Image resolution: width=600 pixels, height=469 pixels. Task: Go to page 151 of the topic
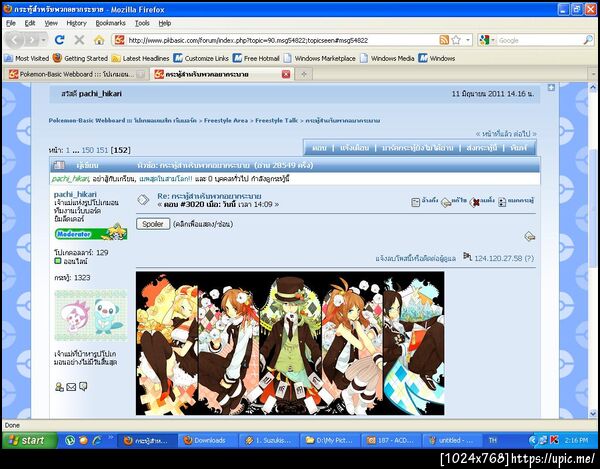pyautogui.click(x=102, y=150)
